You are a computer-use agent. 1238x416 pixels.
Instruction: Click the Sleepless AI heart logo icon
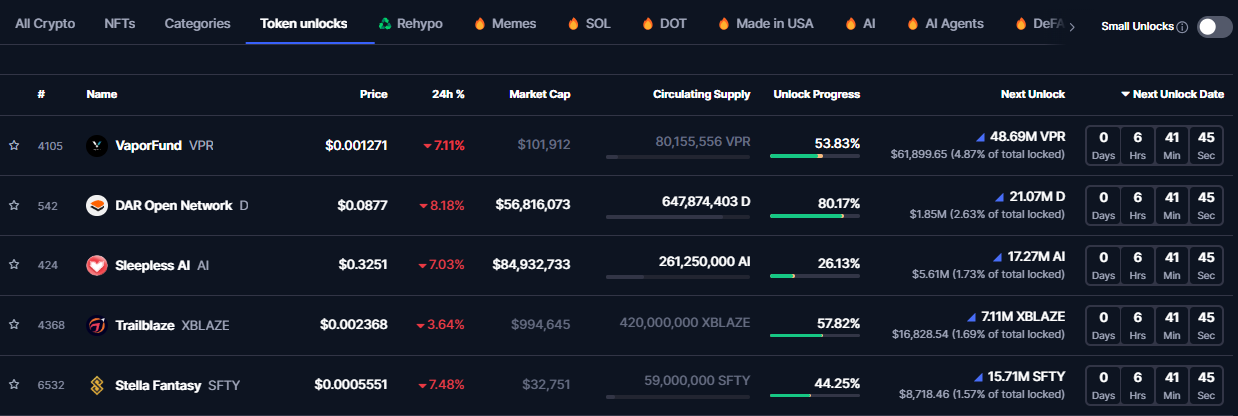coord(97,266)
